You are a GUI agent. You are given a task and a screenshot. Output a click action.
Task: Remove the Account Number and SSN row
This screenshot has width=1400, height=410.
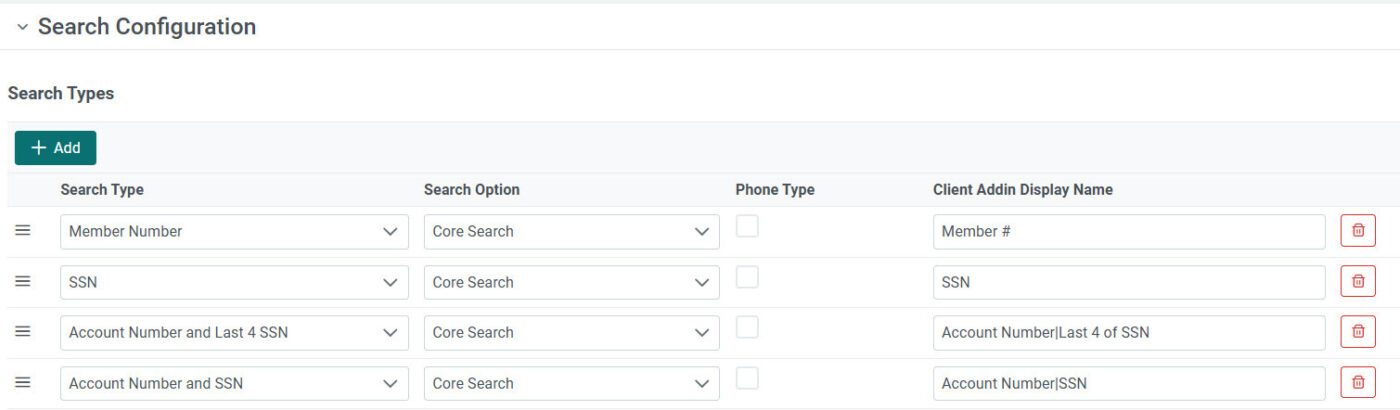1358,383
